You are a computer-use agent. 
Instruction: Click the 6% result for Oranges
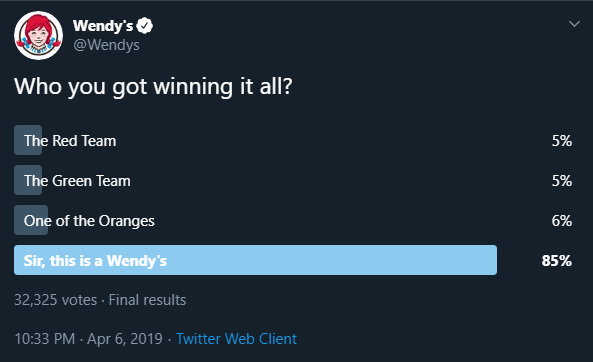coord(562,221)
